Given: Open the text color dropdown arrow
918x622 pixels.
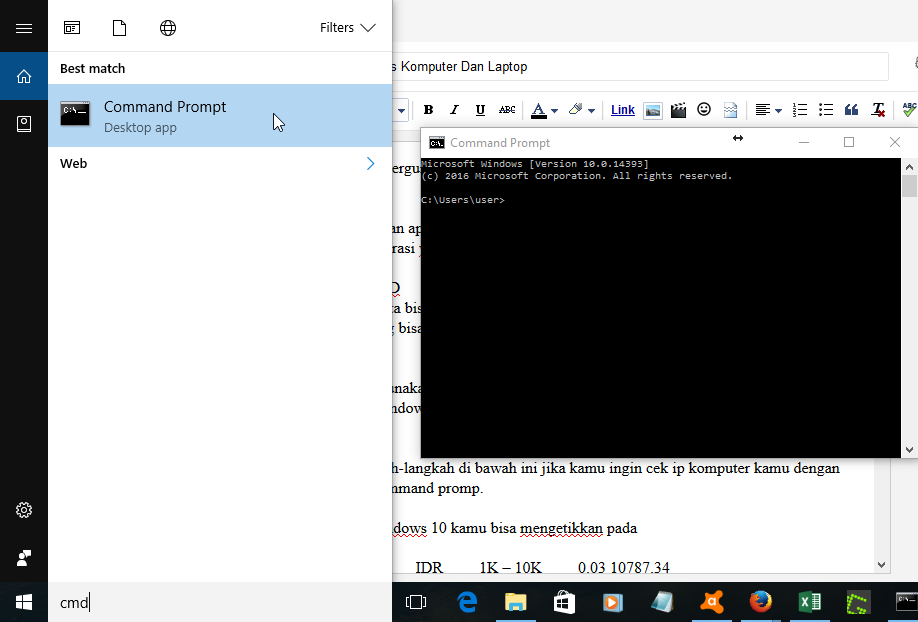Looking at the screenshot, I should 553,110.
